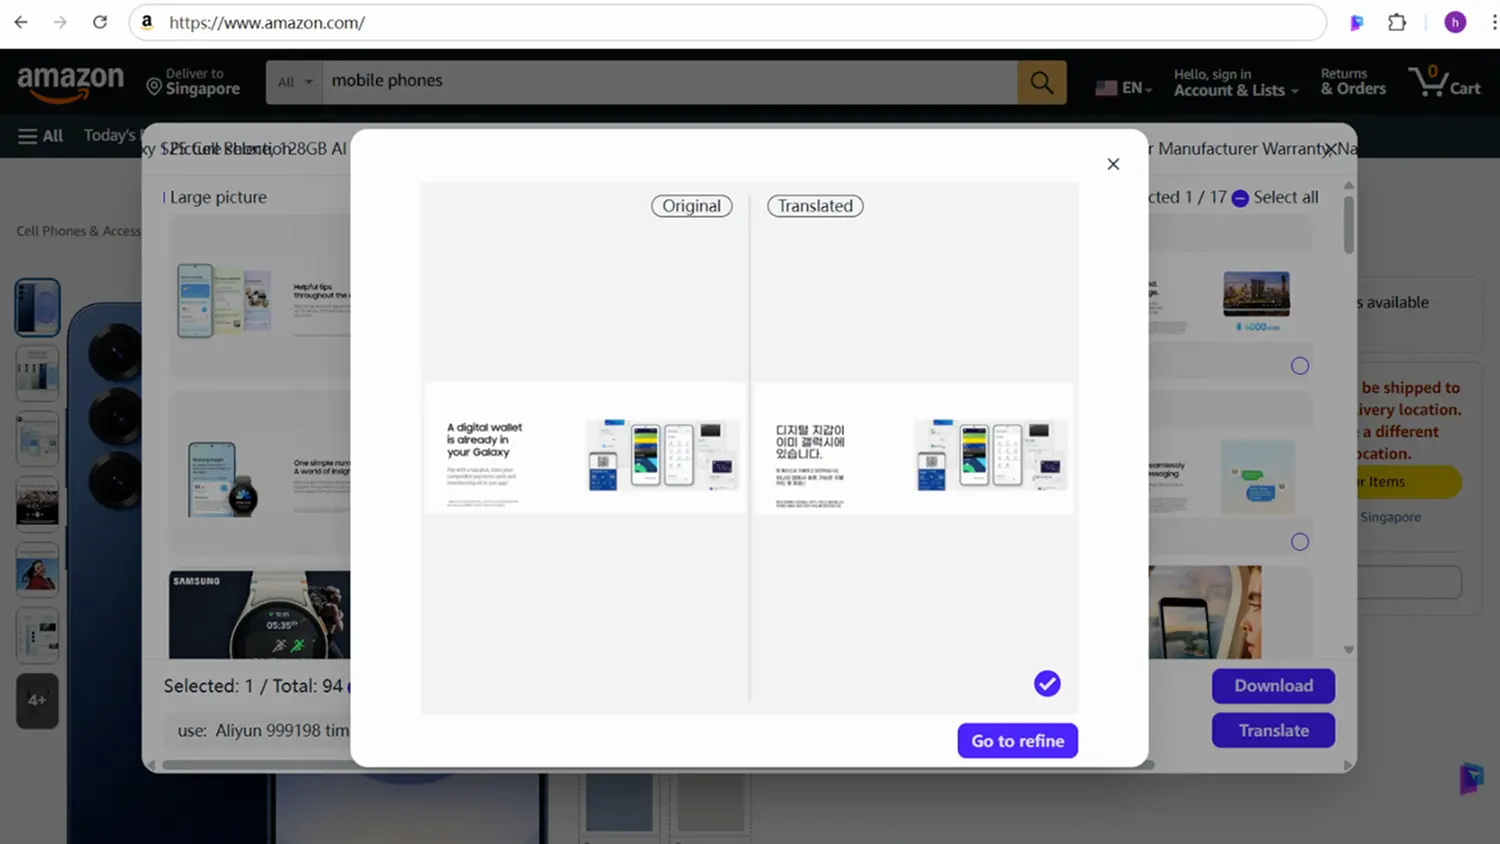Open the Cell Phones & Accessories breadcrumb

[x=78, y=231]
